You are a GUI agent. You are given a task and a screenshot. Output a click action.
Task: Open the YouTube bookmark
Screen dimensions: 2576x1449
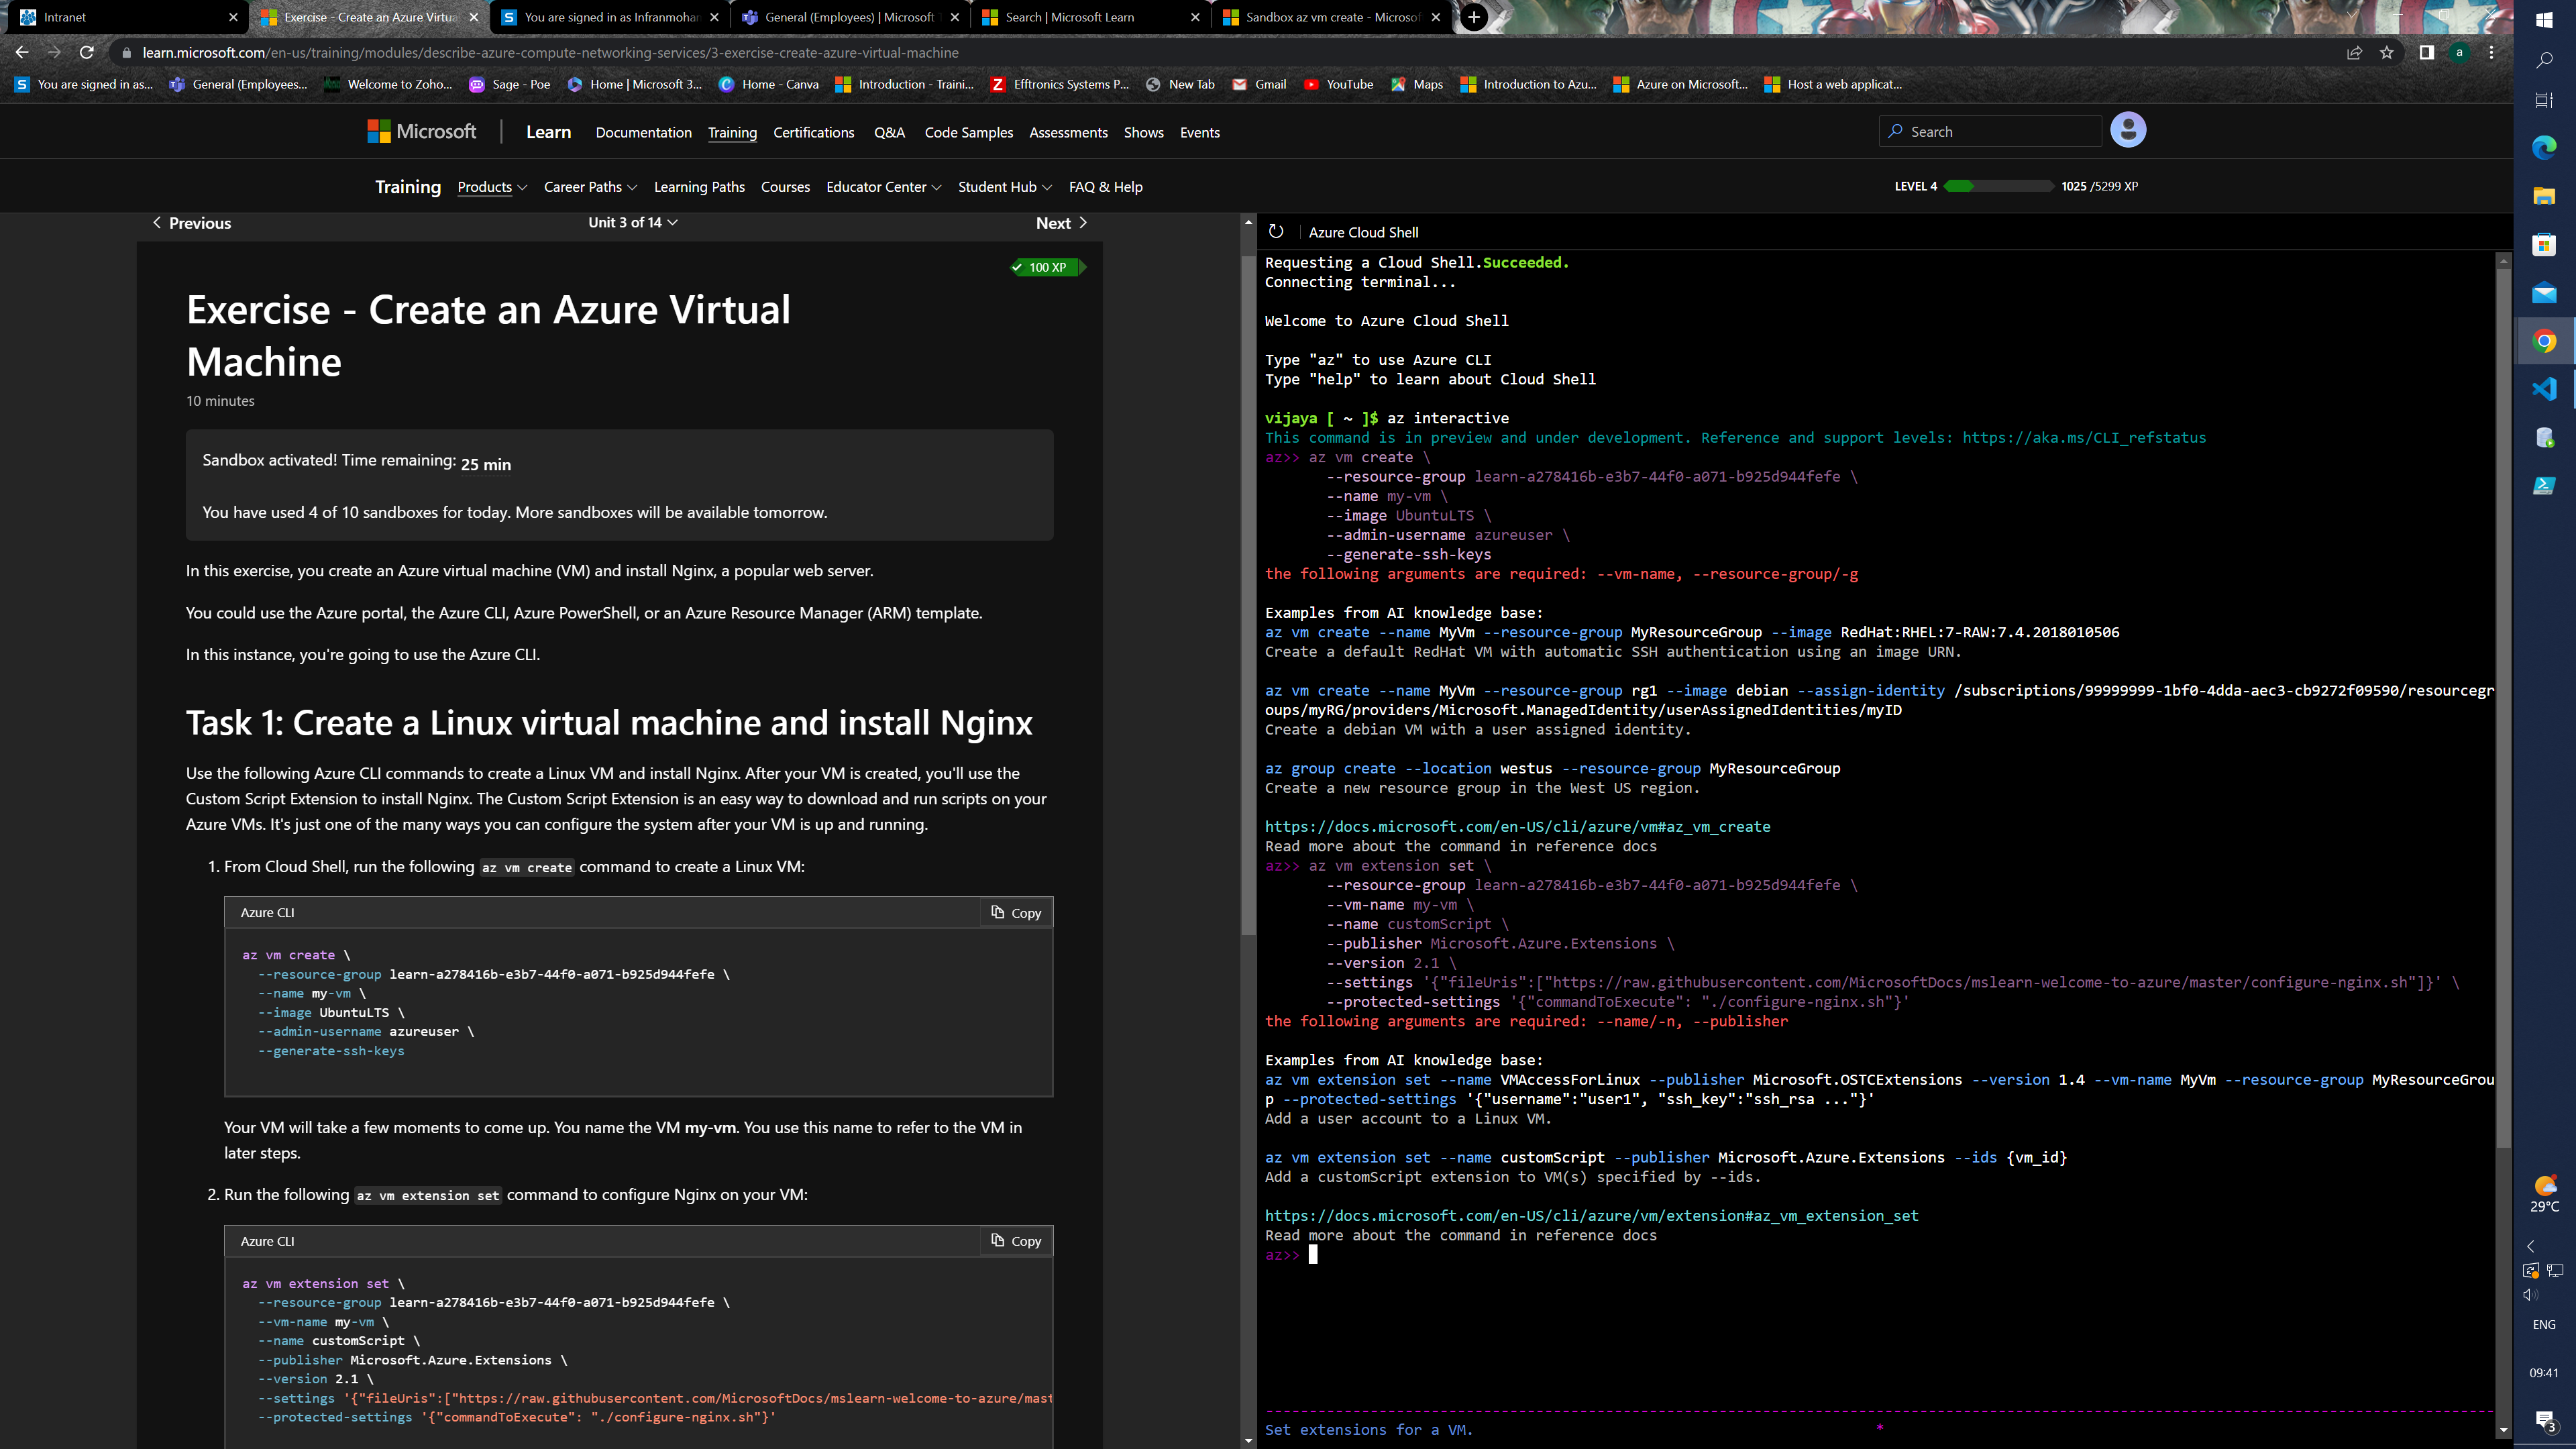1338,85
